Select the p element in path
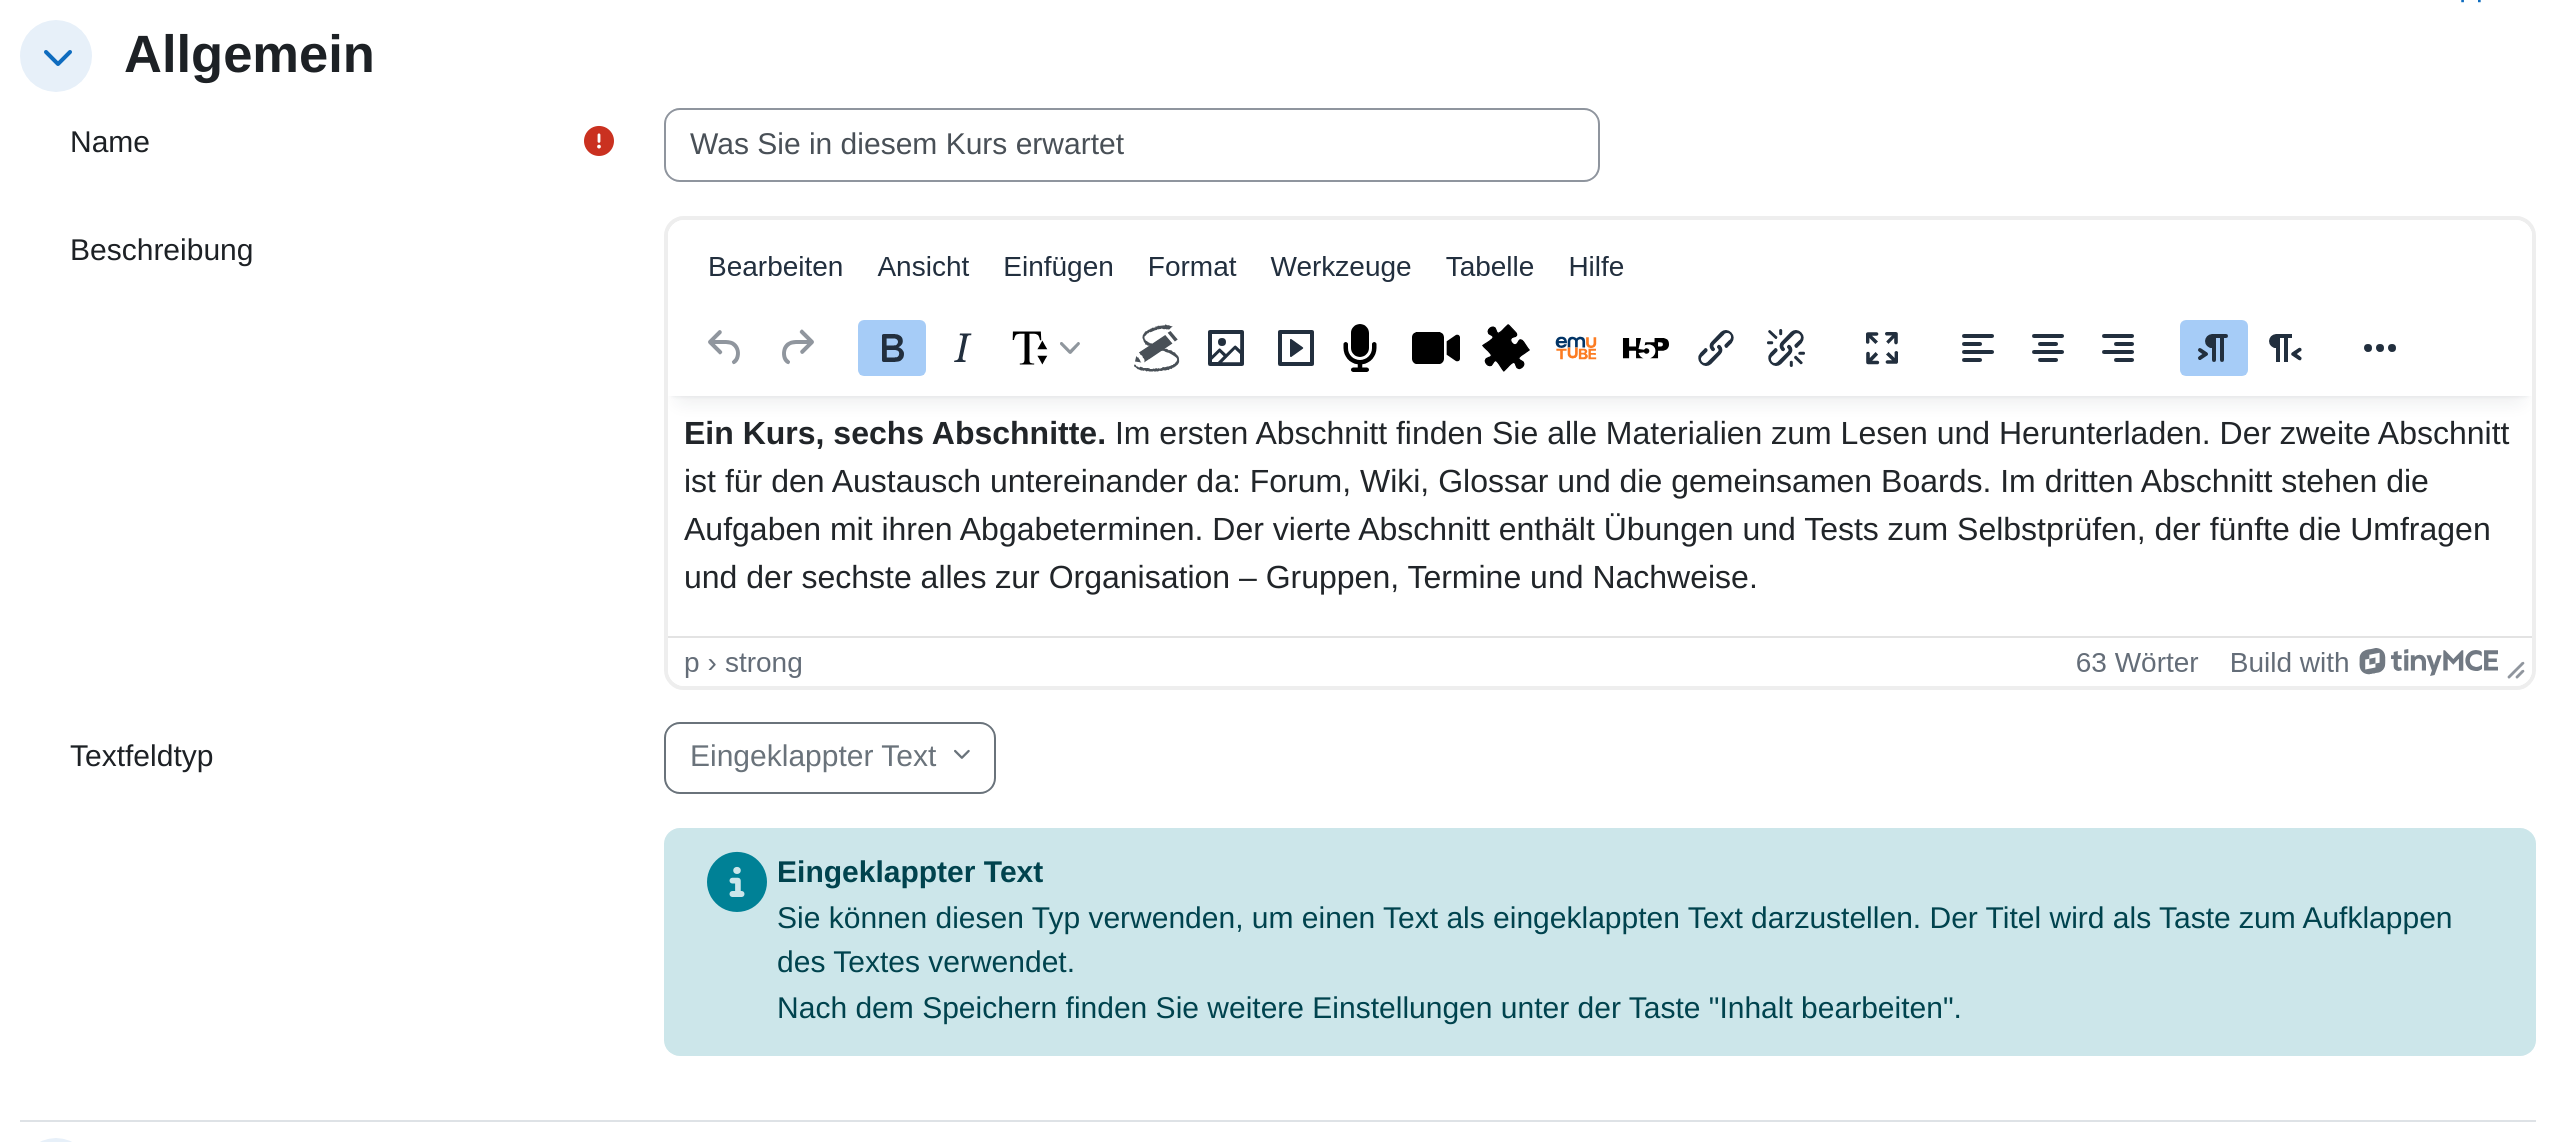Screen dimensions: 2556x1142 tap(691, 663)
